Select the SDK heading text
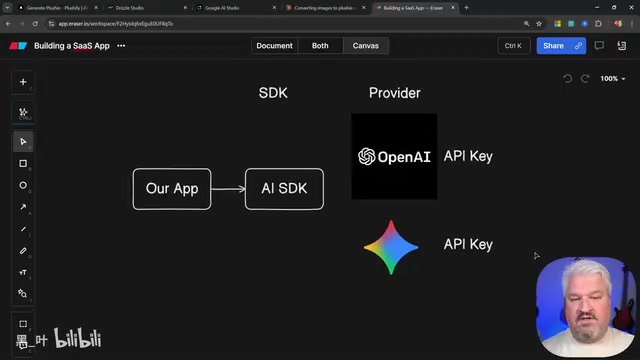This screenshot has width=640, height=360. click(273, 93)
